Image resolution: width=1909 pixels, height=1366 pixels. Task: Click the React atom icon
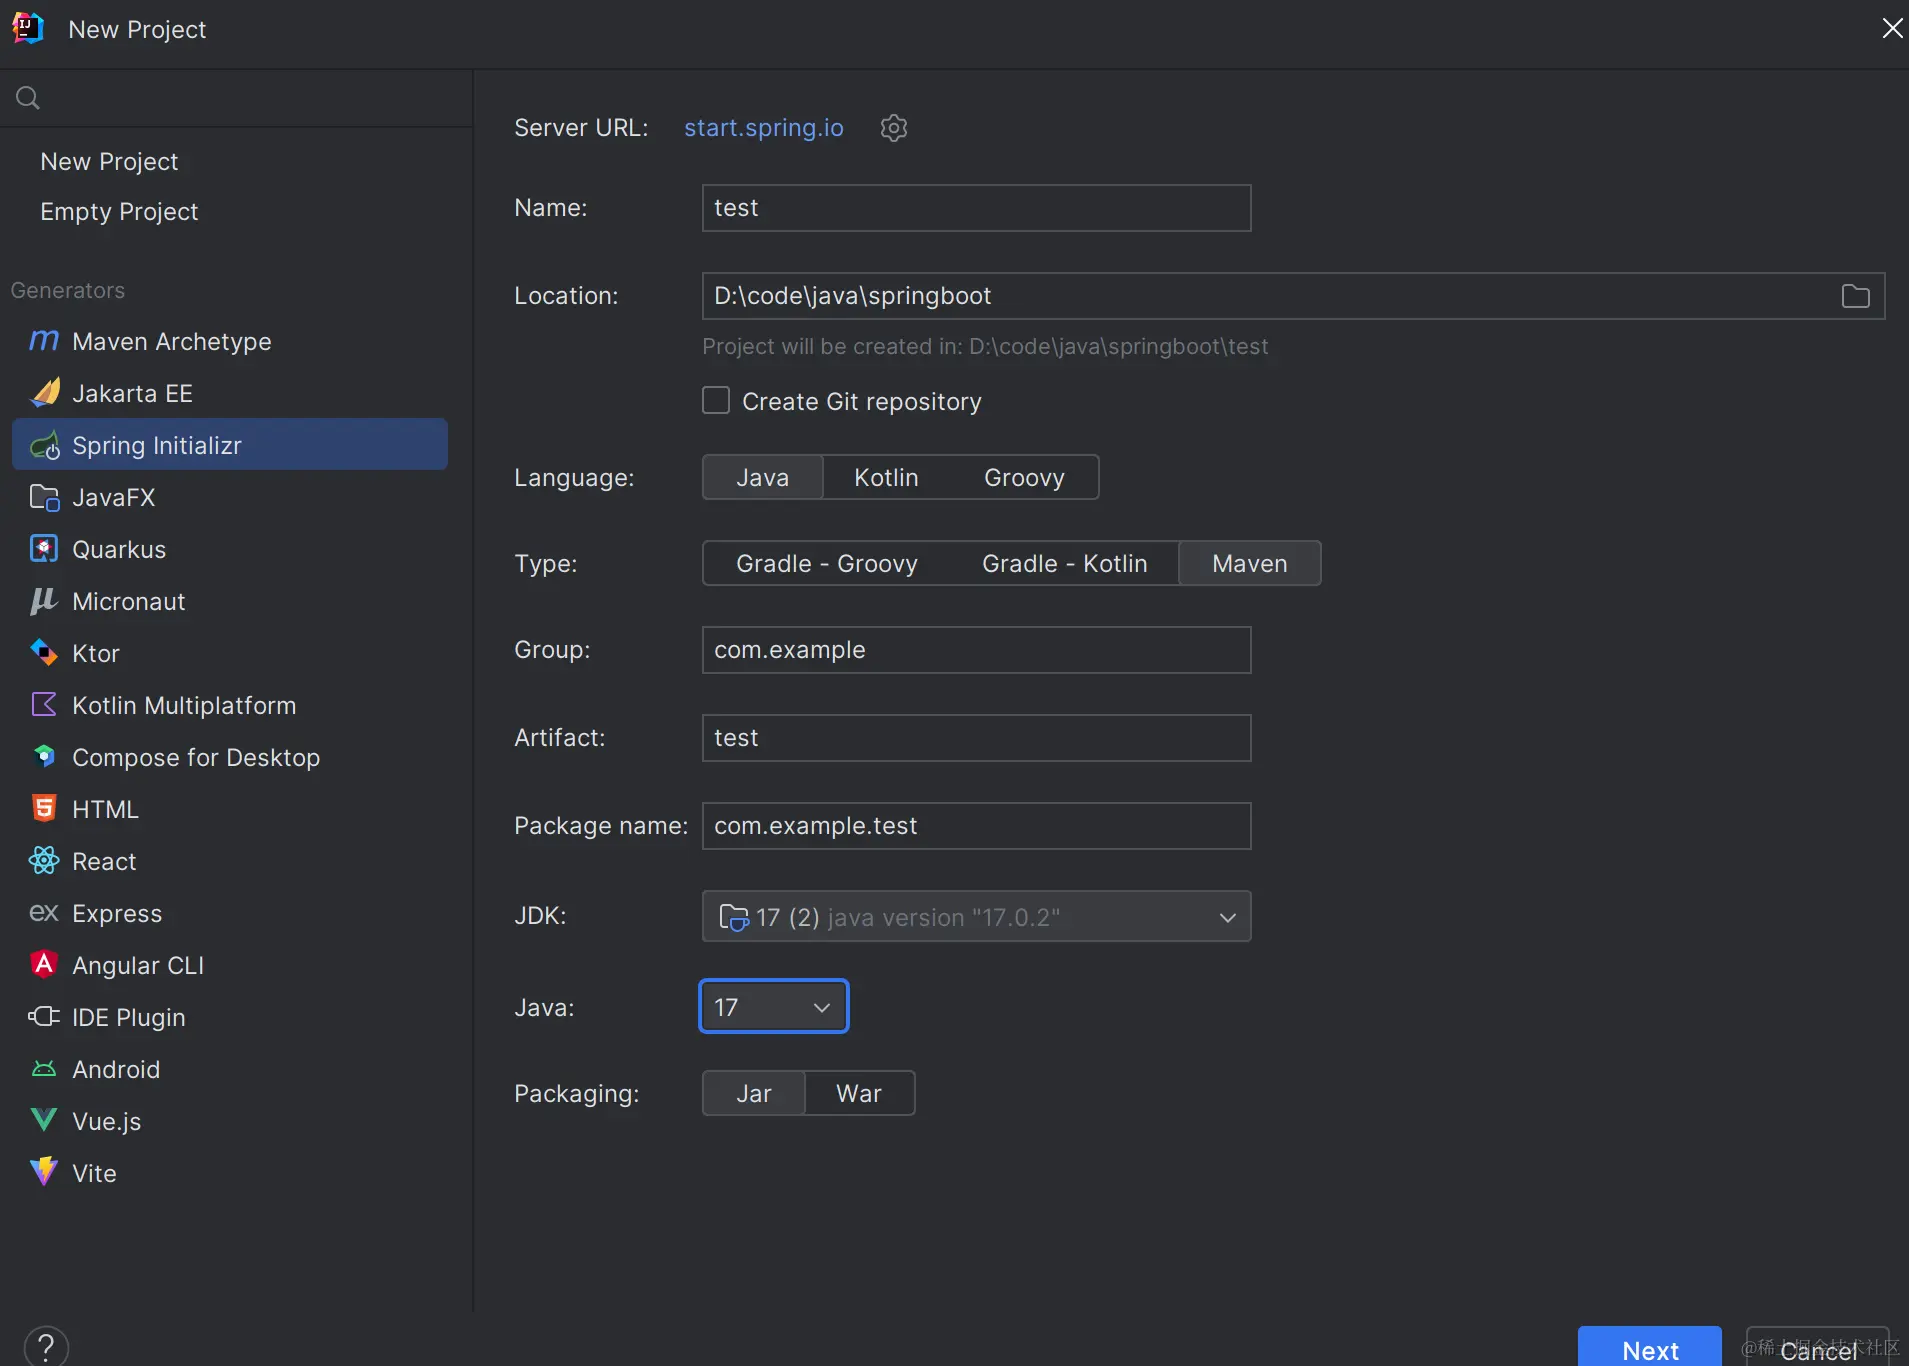(44, 861)
